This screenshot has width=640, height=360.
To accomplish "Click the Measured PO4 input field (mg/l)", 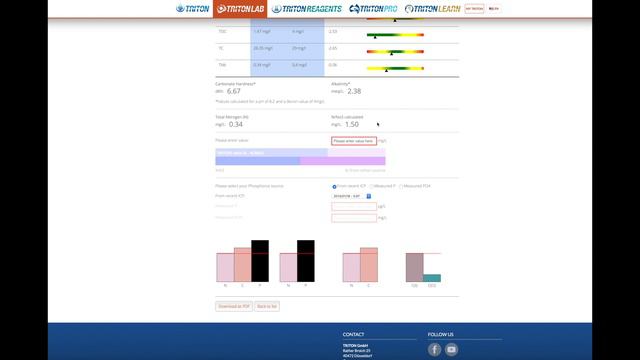I will [354, 218].
